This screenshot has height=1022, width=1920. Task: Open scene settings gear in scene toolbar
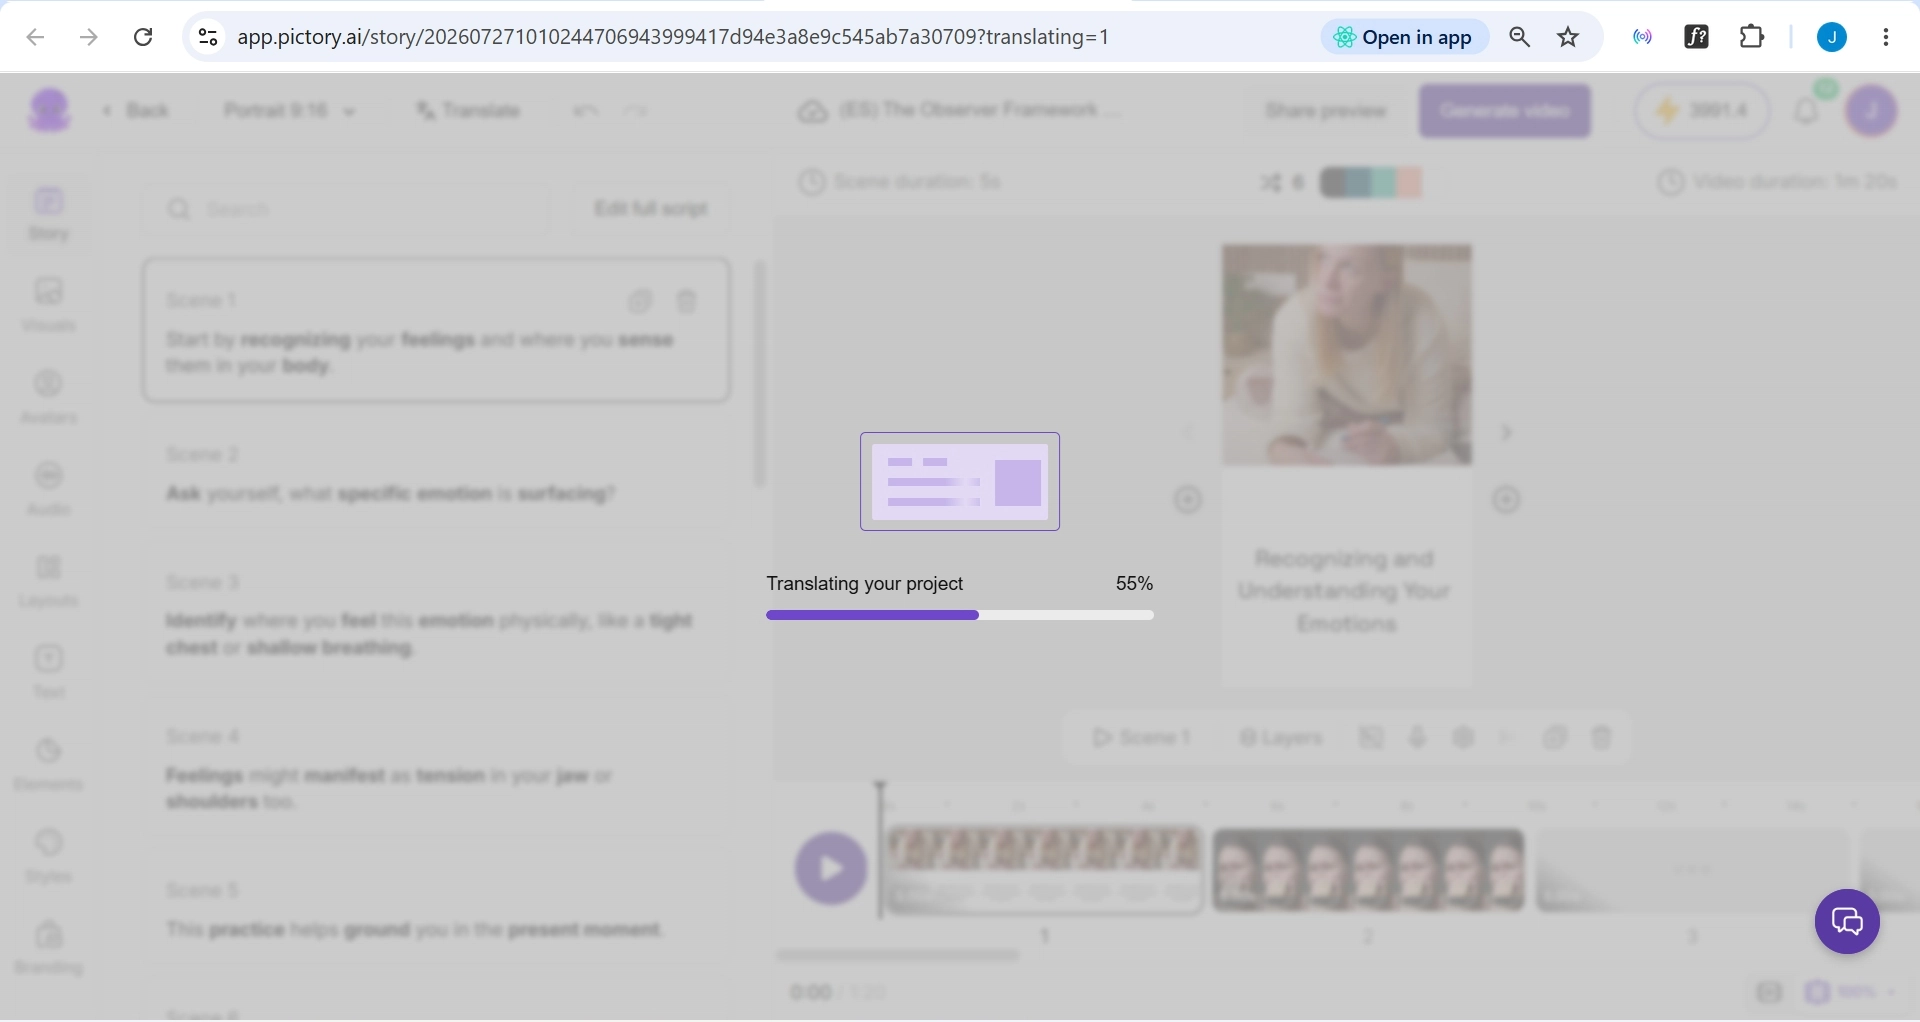coord(1464,738)
